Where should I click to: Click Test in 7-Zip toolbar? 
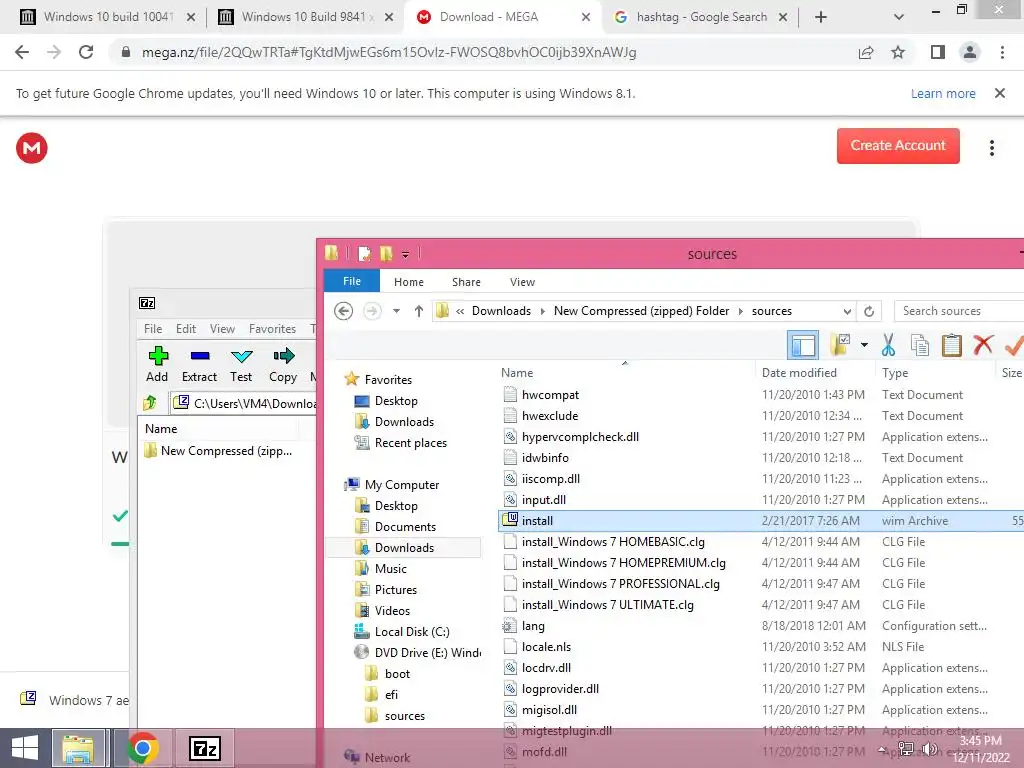pos(241,365)
